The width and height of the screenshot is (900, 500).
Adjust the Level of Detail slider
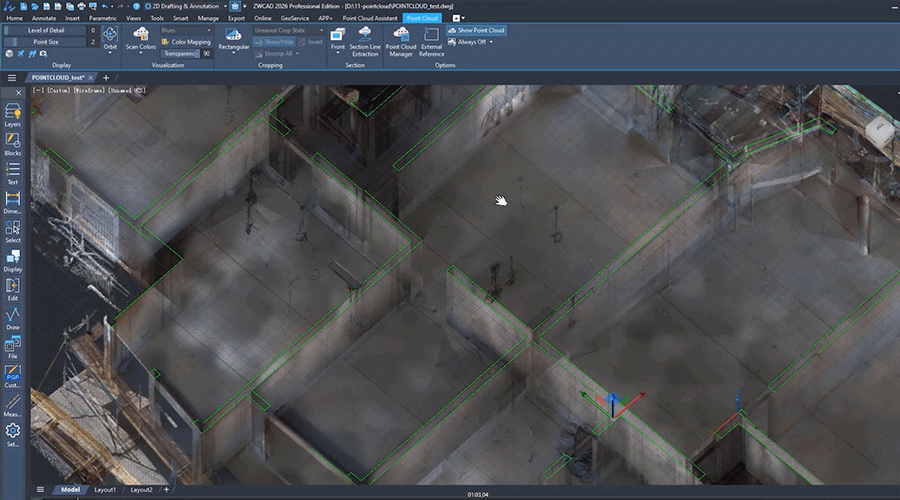pyautogui.click(x=46, y=30)
